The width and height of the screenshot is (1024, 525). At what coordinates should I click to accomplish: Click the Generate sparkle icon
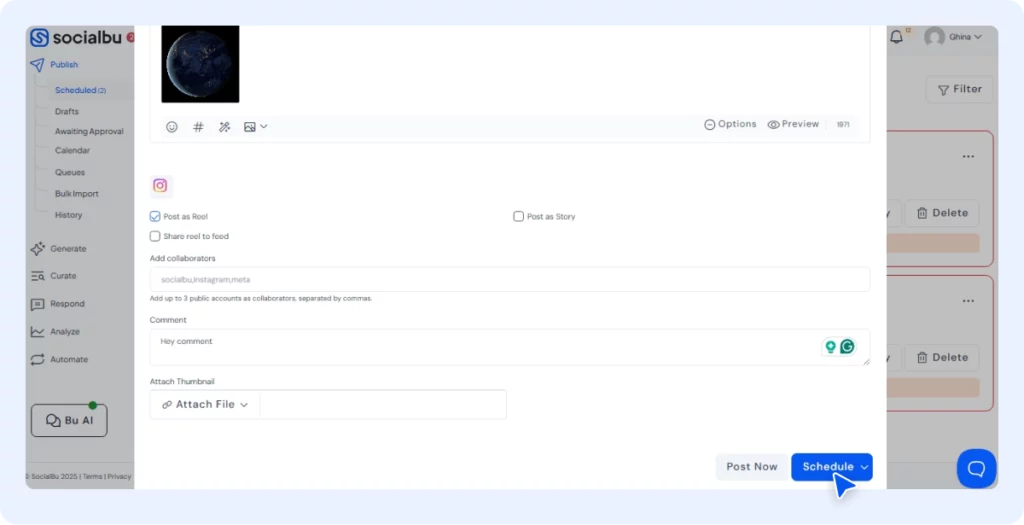click(x=37, y=249)
